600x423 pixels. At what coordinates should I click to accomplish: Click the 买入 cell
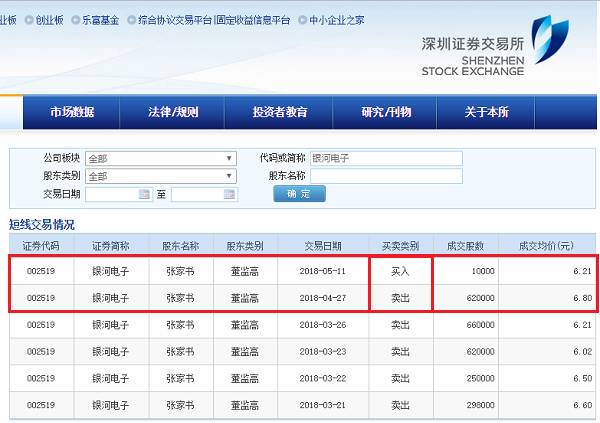click(x=400, y=271)
